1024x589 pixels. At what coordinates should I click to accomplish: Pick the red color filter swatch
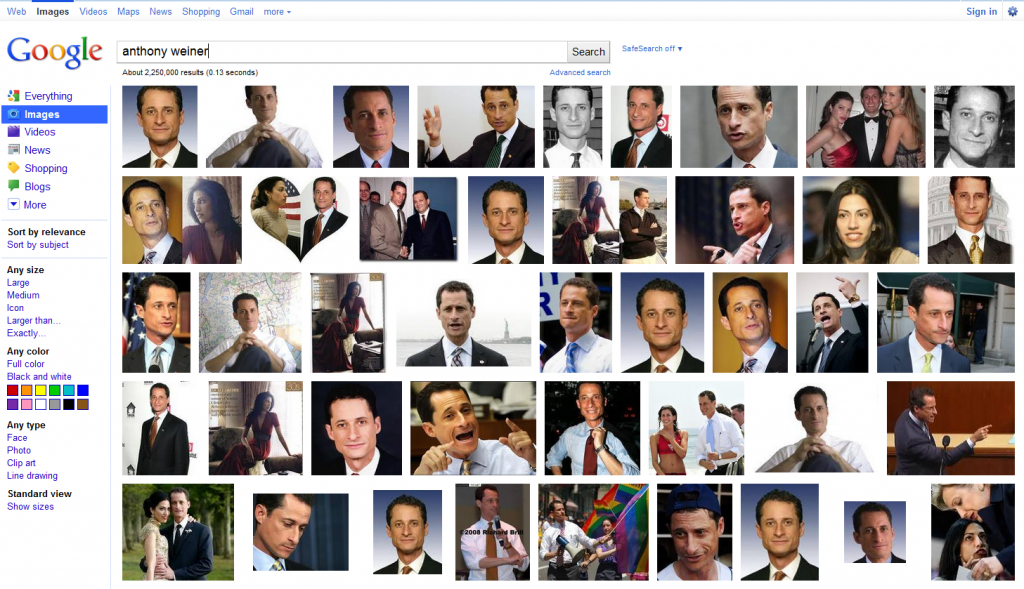13,390
